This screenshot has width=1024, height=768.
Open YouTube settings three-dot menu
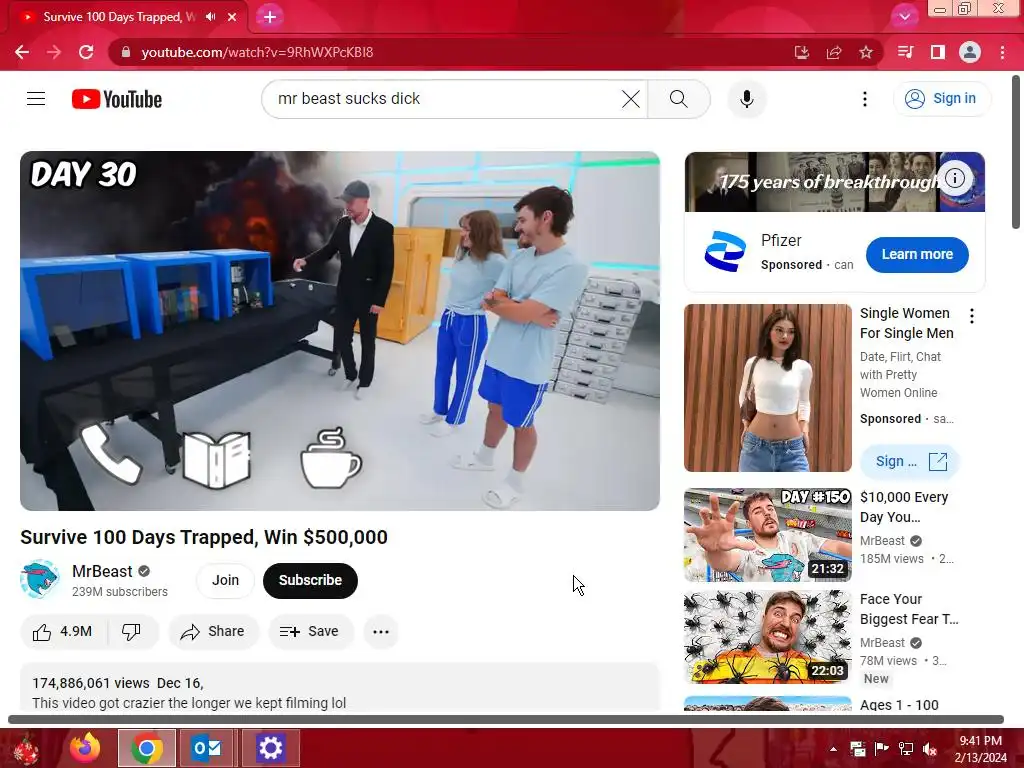tap(865, 99)
